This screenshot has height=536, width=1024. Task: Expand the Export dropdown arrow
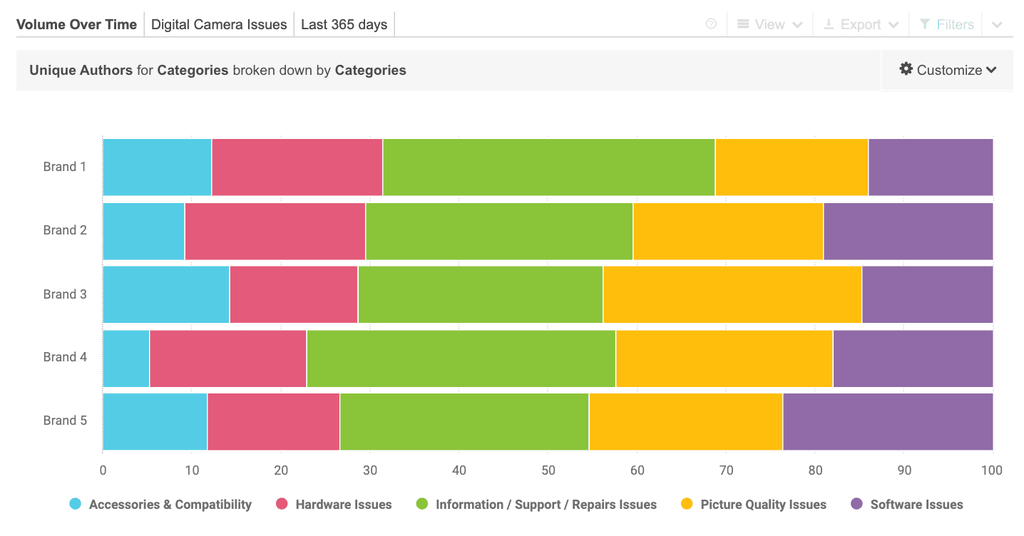893,25
